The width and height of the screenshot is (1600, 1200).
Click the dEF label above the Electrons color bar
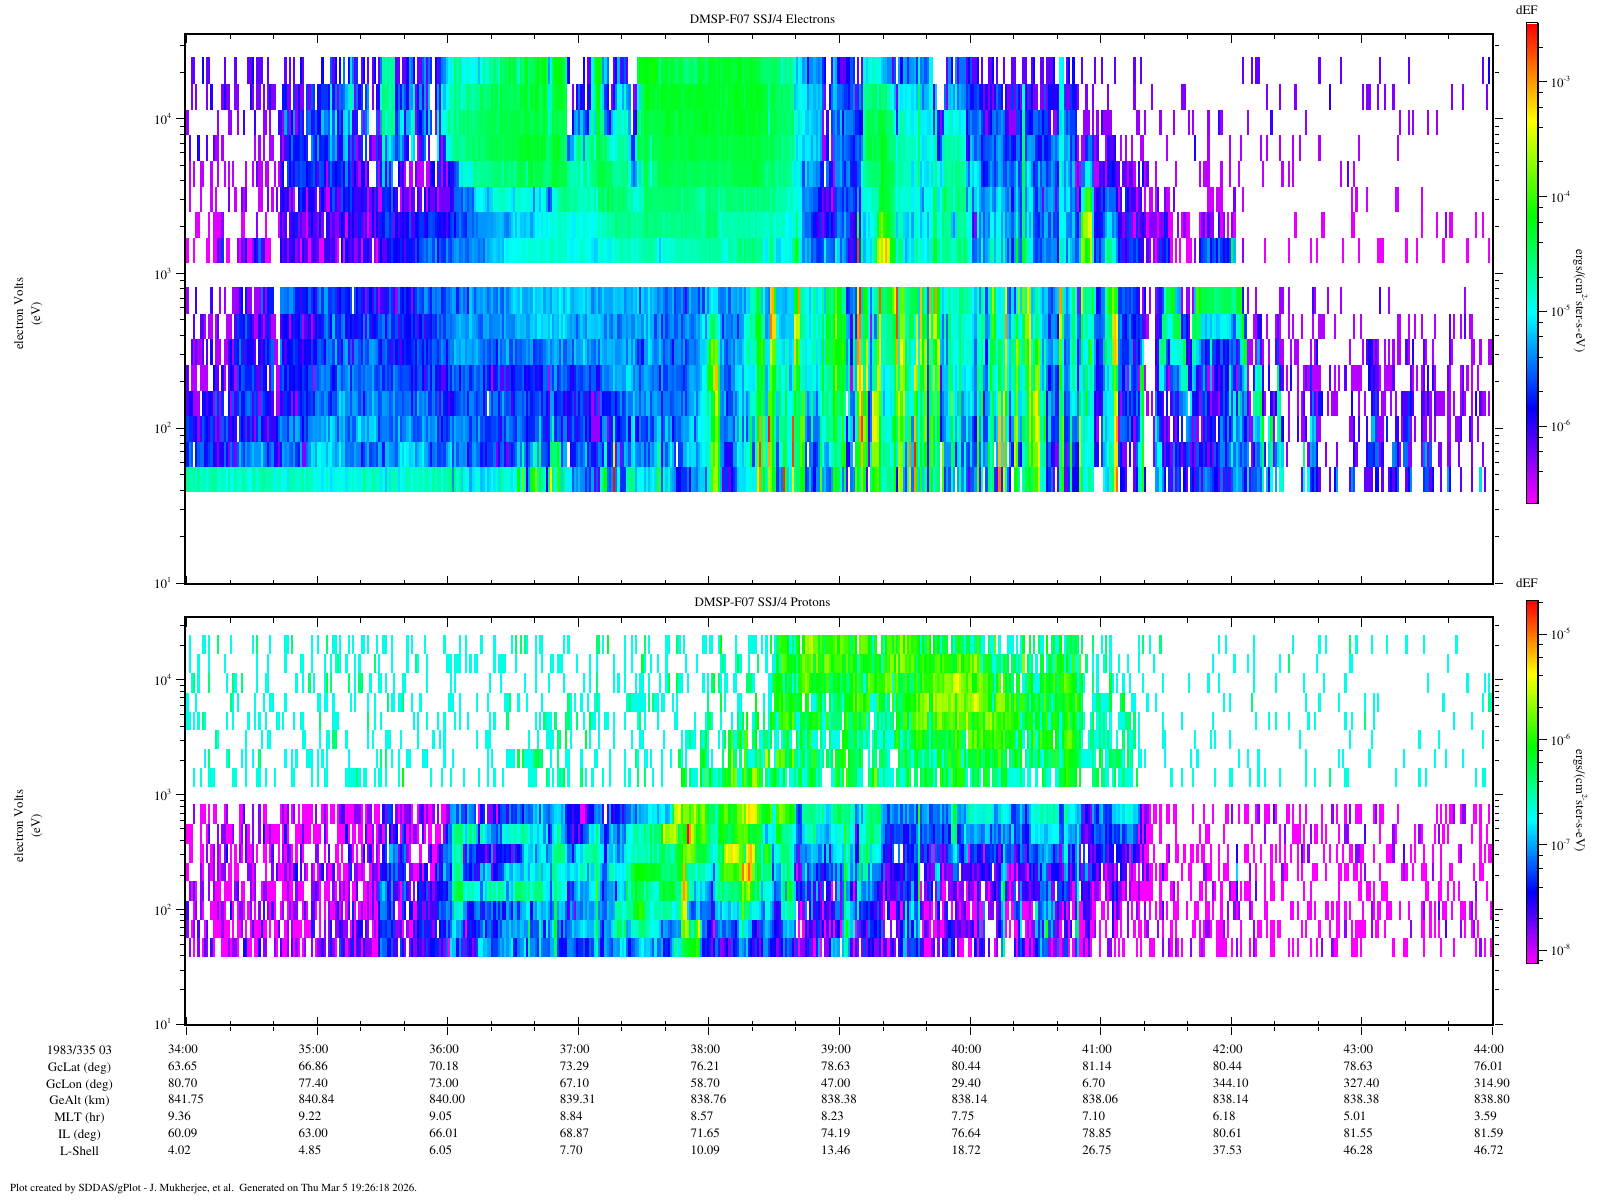tap(1526, 9)
